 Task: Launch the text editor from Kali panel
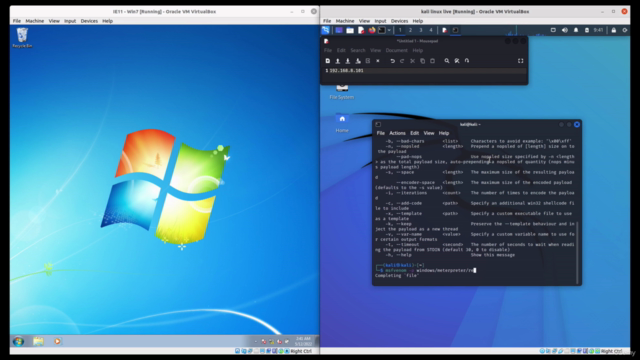point(361,30)
